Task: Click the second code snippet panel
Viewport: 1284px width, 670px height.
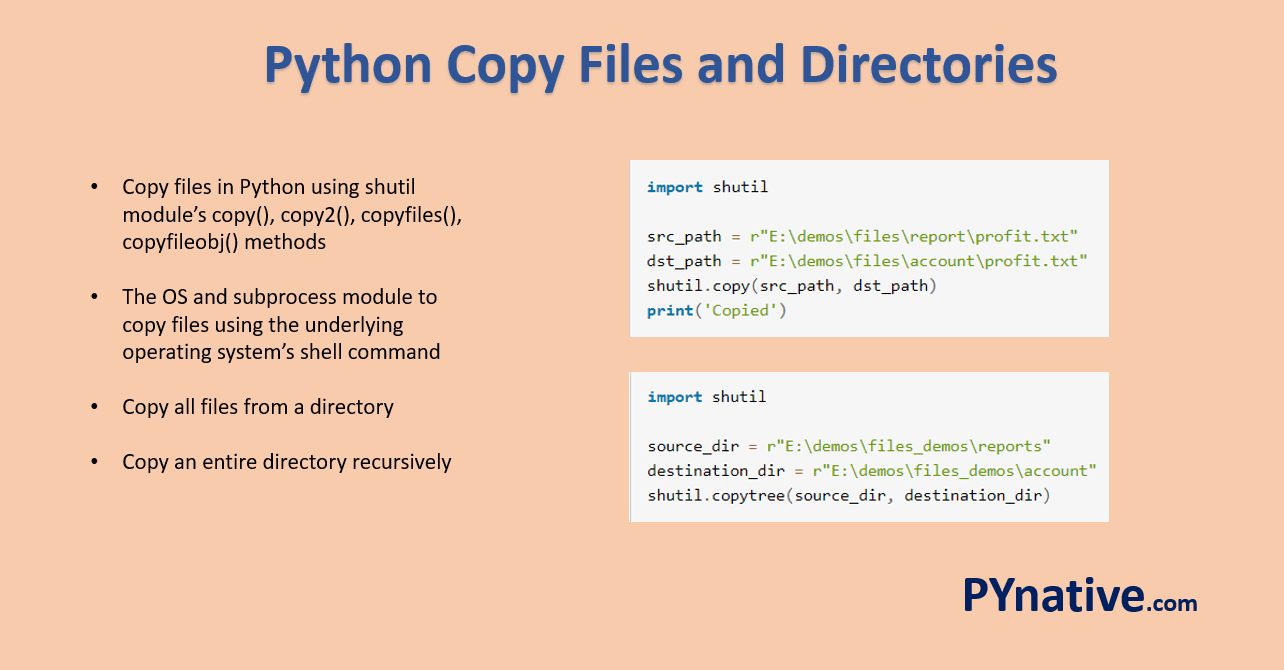Action: coord(868,447)
